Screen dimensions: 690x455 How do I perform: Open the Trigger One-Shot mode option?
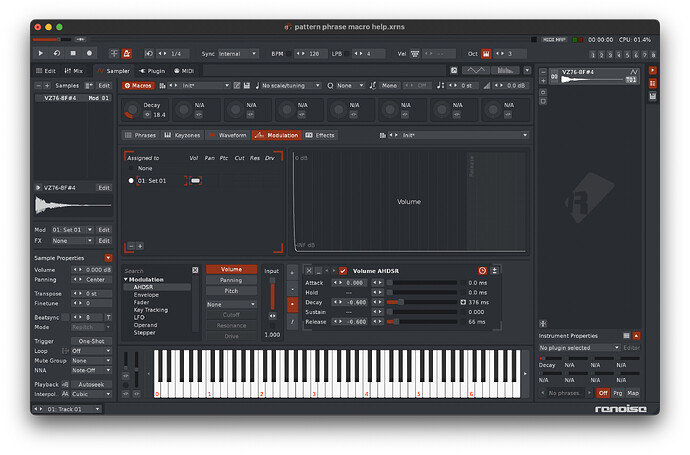coord(91,341)
